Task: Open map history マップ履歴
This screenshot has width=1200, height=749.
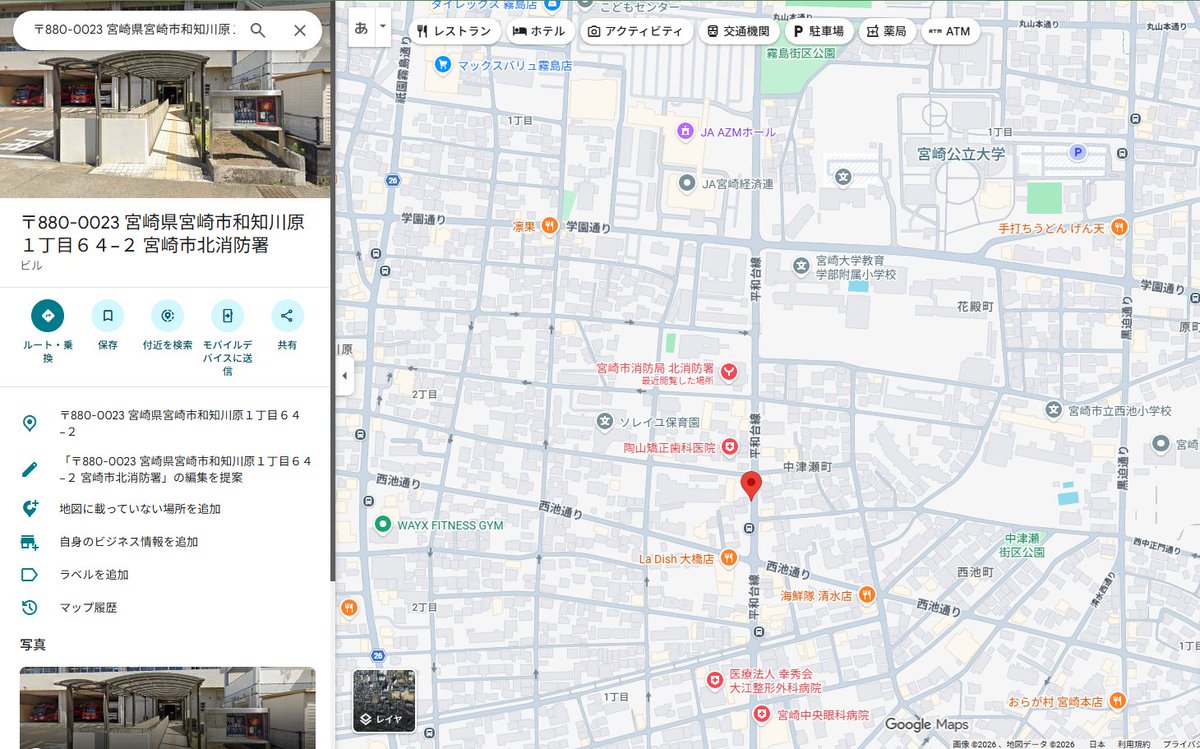Action: (165, 607)
